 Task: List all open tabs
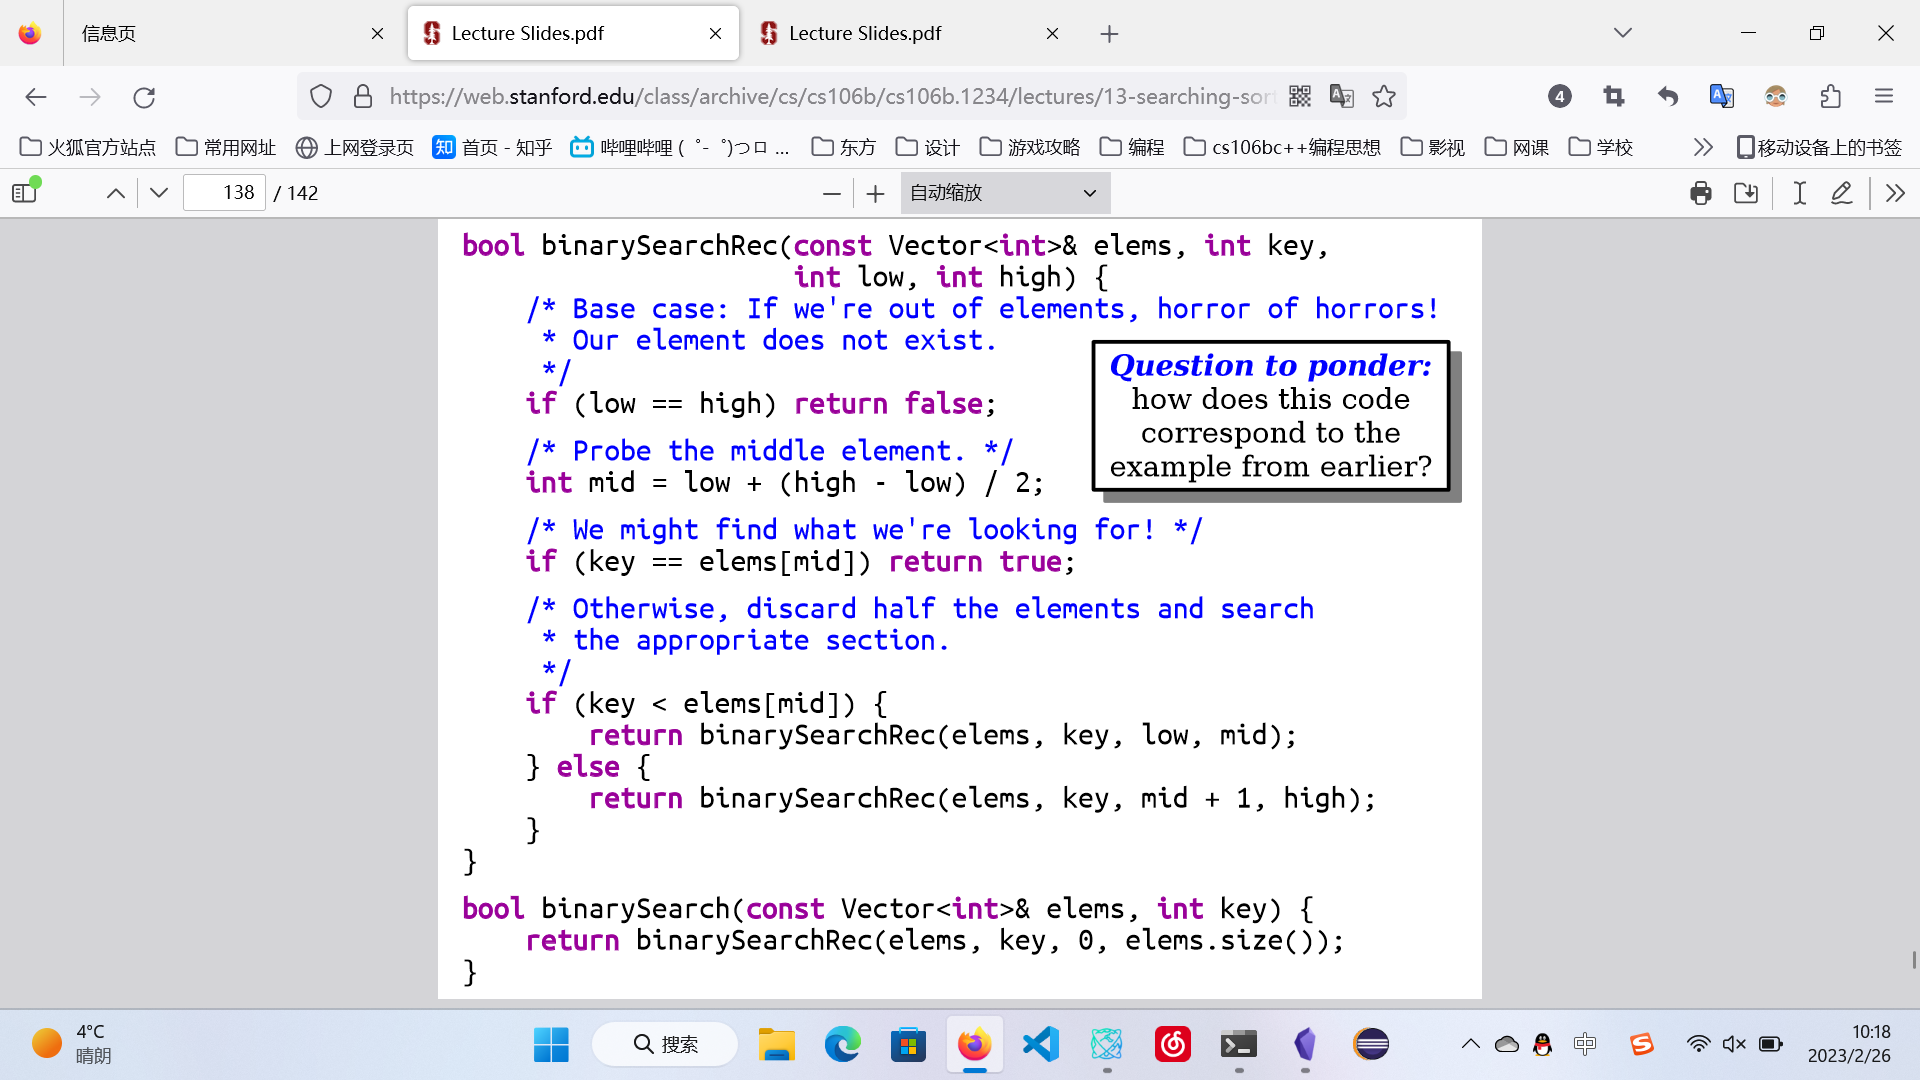point(1623,33)
